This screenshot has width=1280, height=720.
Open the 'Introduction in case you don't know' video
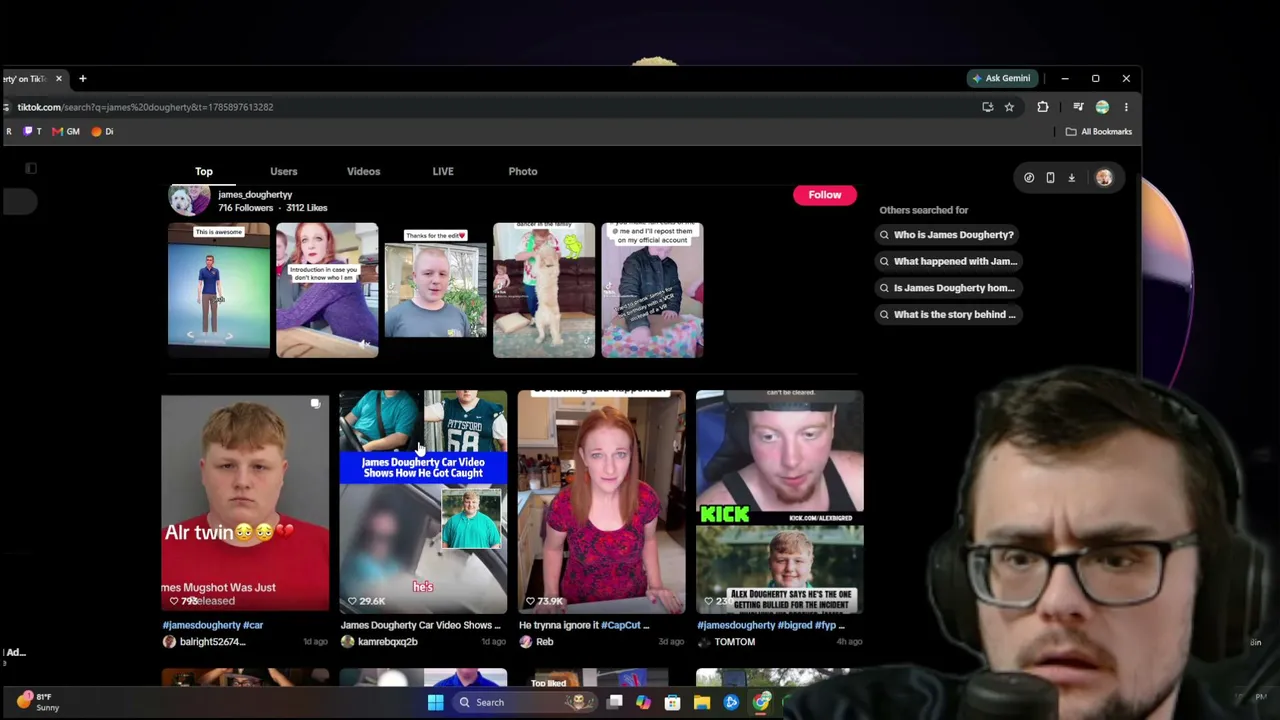point(327,290)
